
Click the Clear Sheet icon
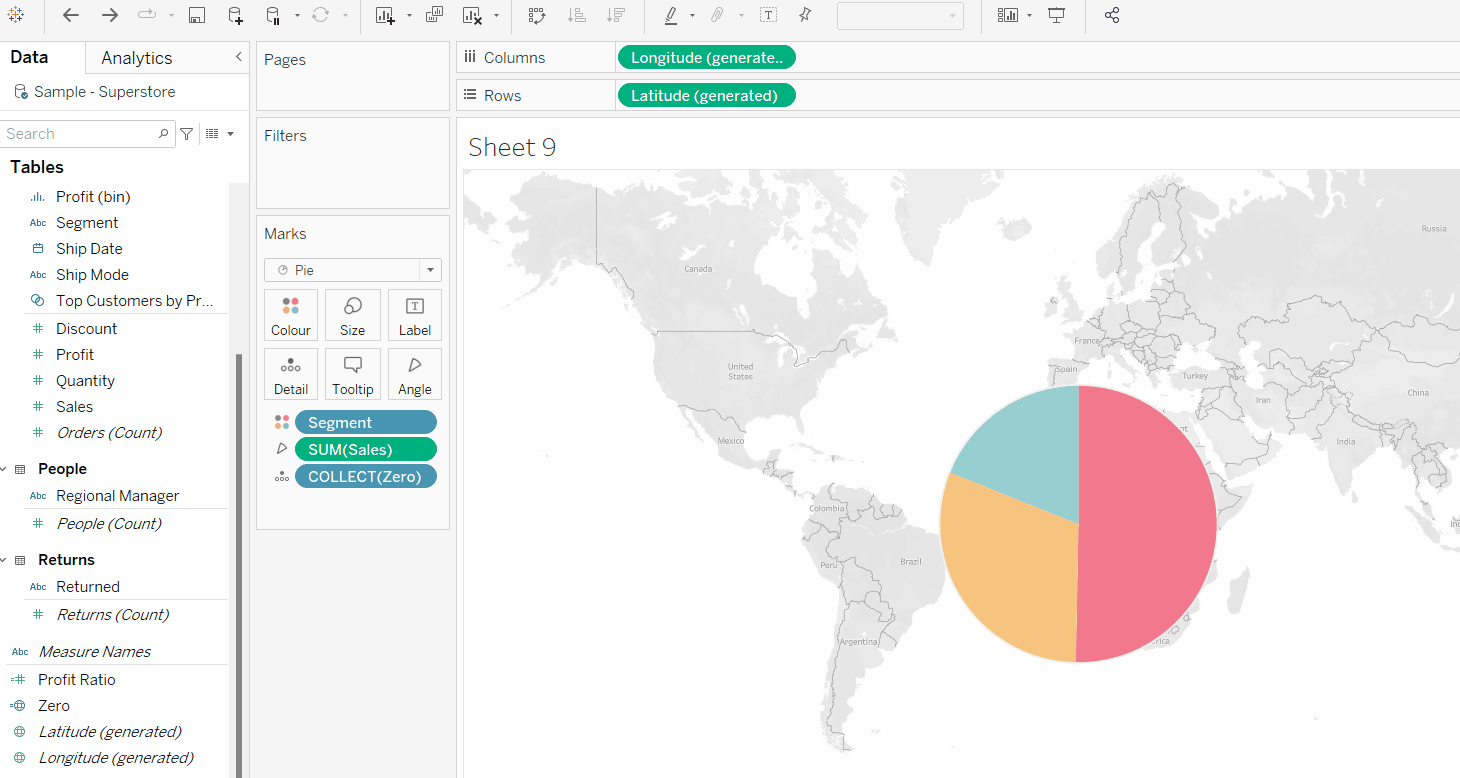tap(473, 15)
